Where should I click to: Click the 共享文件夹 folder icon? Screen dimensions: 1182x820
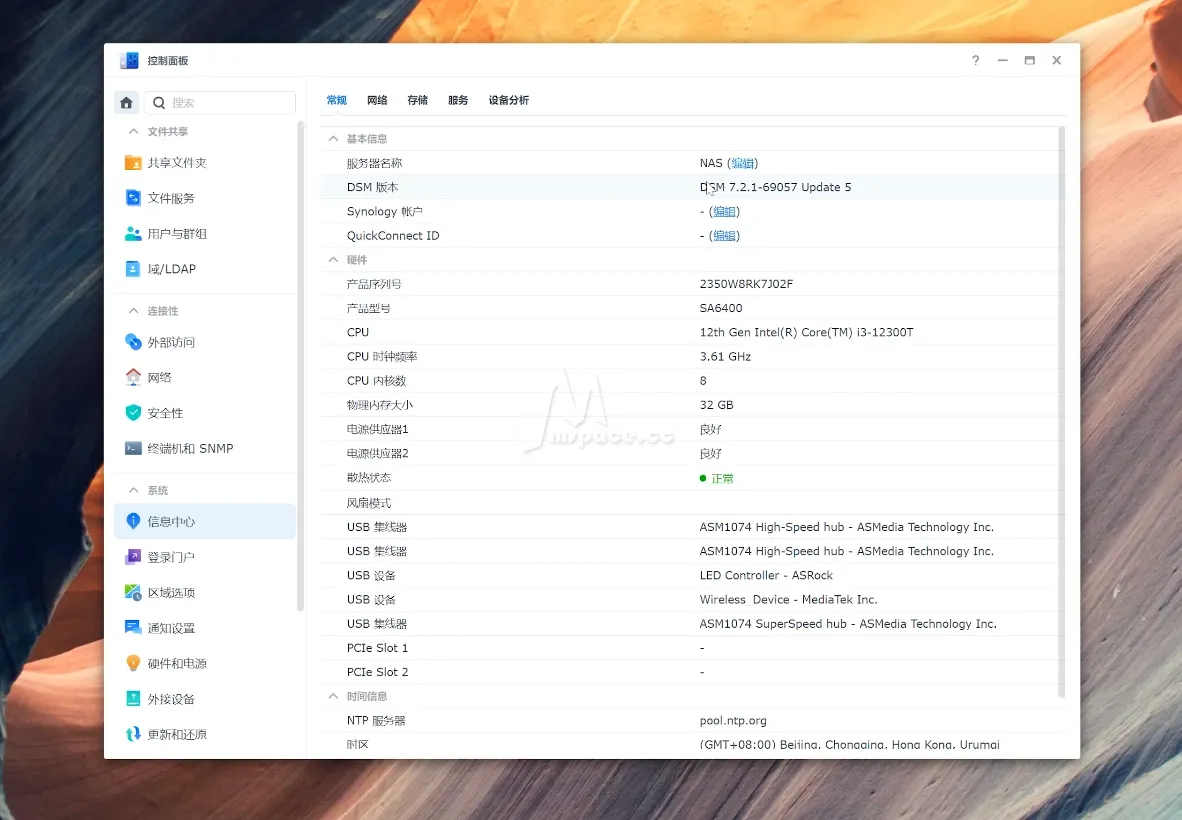[x=133, y=163]
